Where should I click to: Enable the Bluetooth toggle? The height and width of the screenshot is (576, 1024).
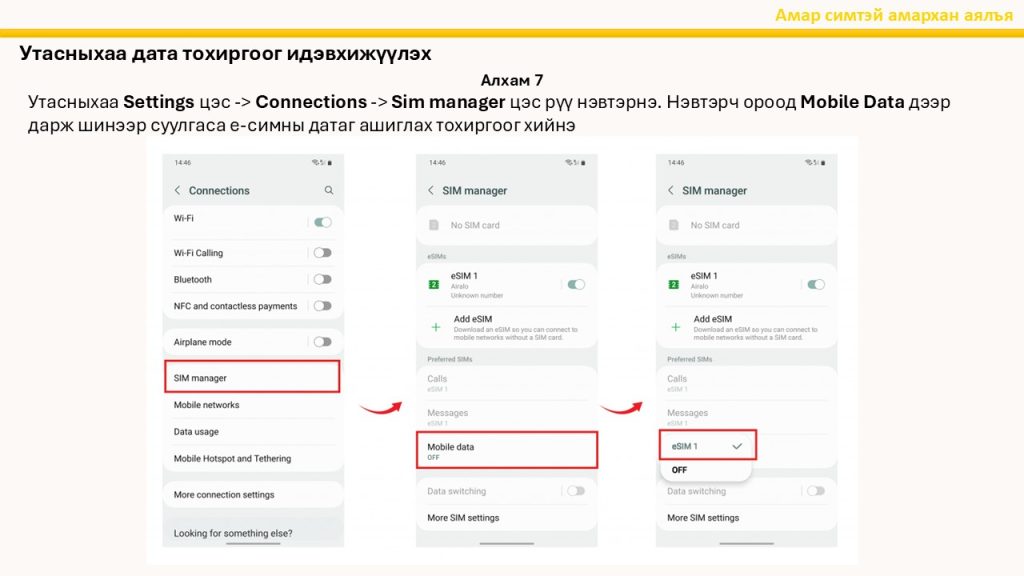(322, 279)
